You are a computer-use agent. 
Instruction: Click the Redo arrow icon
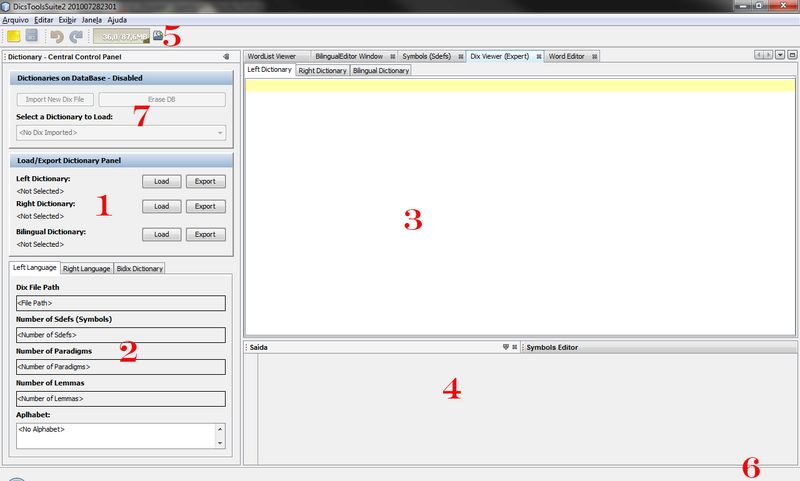point(76,36)
